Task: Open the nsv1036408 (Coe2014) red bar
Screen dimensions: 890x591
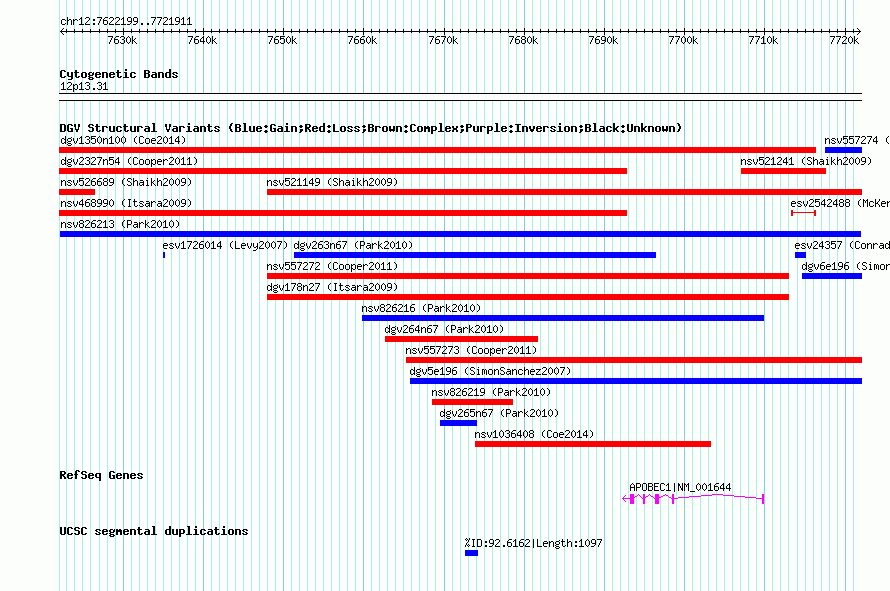Action: [x=593, y=444]
